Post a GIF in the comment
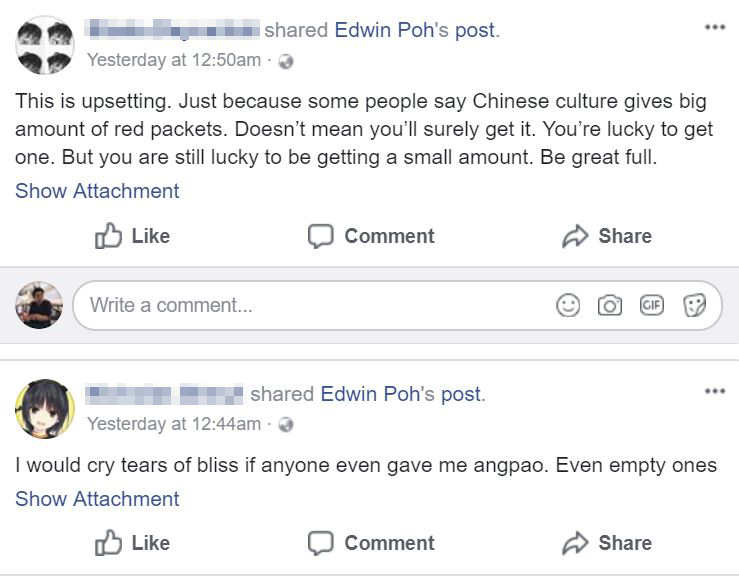The height and width of the screenshot is (576, 739). (652, 306)
